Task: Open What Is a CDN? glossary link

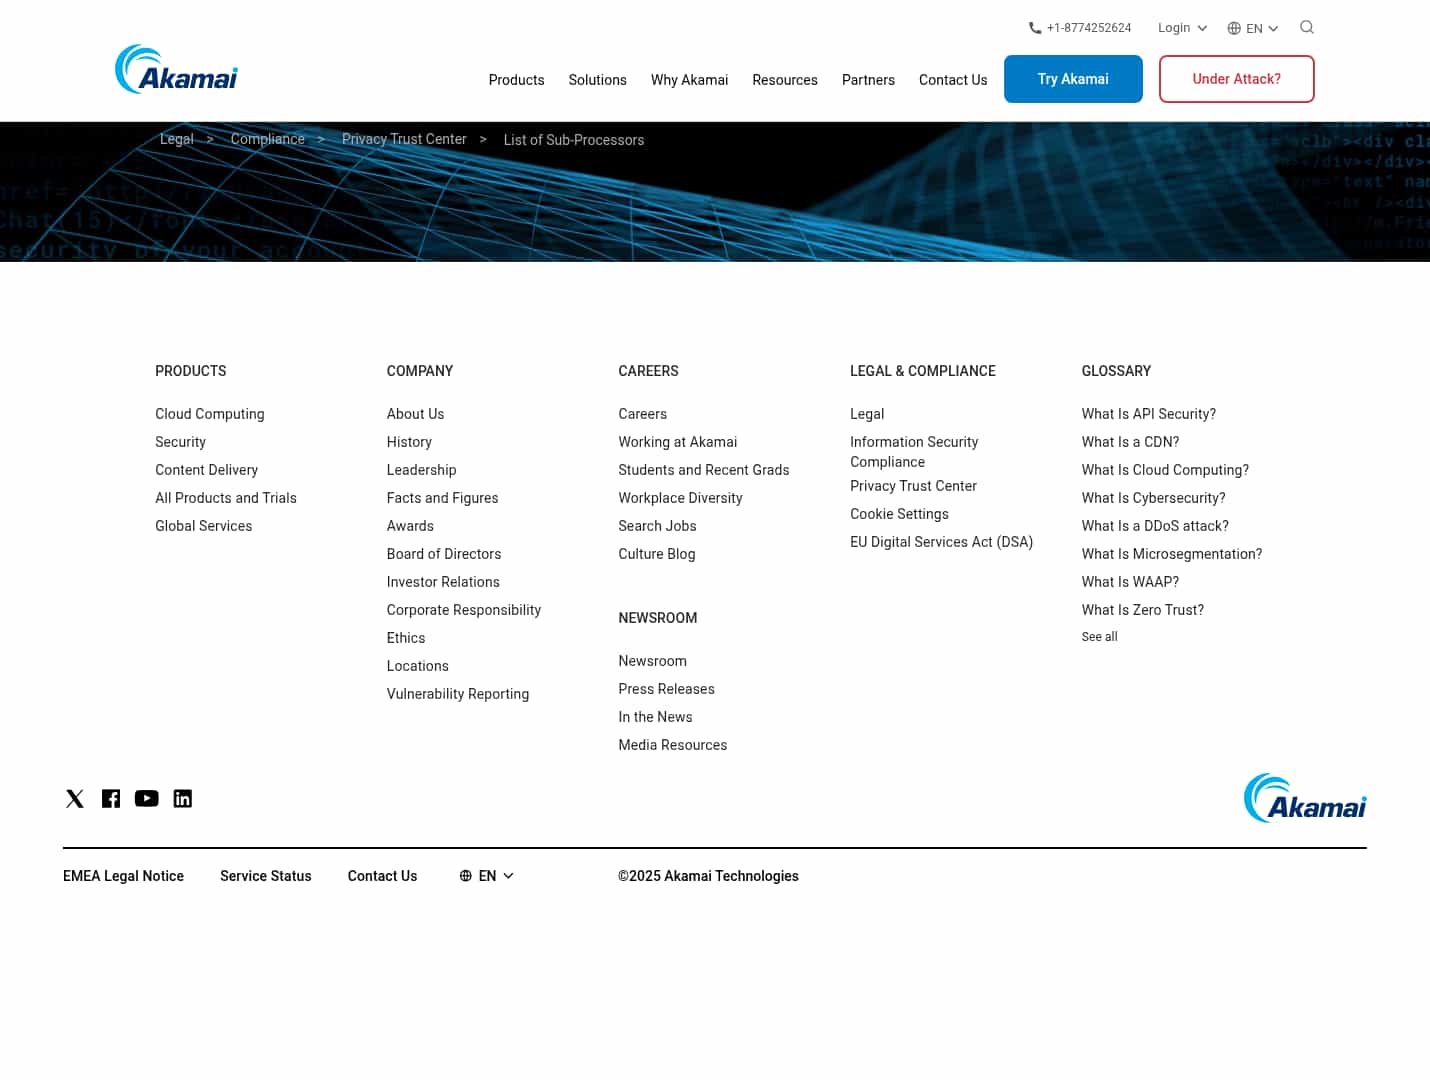Action: point(1131,442)
